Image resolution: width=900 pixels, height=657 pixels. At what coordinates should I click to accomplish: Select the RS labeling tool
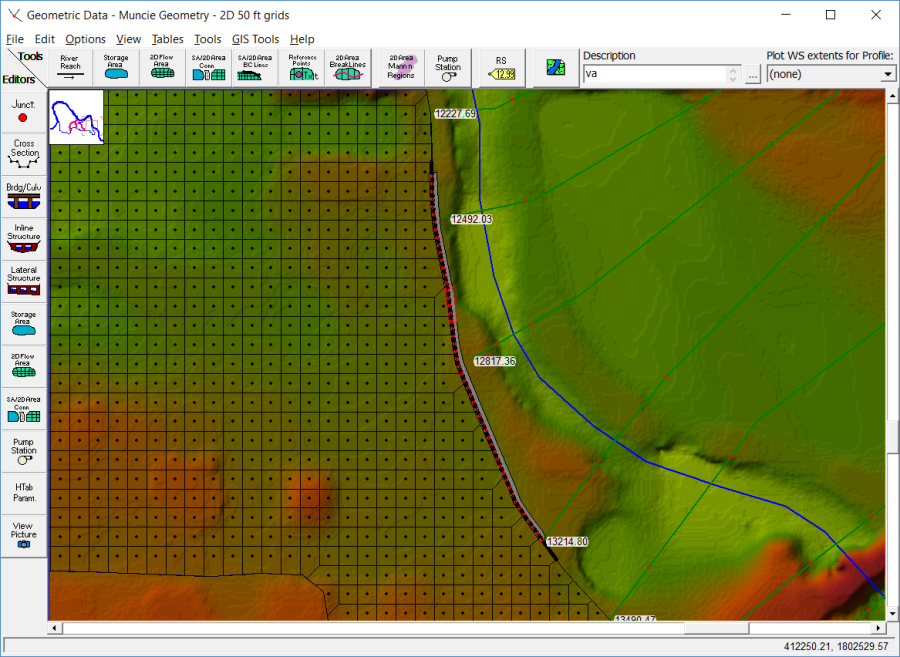[500, 67]
